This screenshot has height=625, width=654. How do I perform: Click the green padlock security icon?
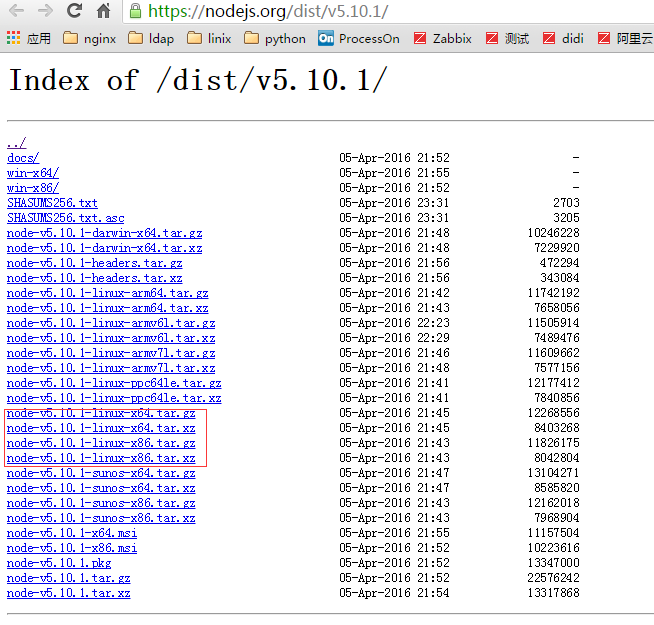coord(135,12)
